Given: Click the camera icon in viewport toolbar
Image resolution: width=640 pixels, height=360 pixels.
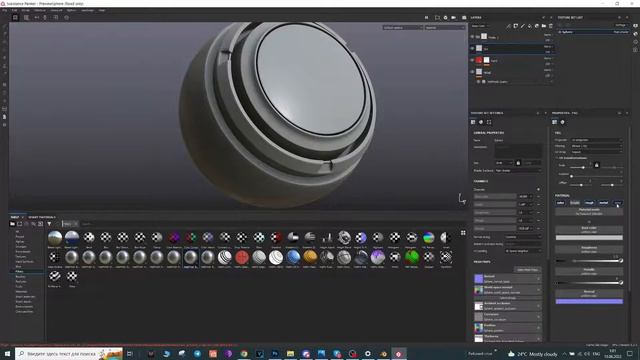Looking at the screenshot, I should point(453,18).
